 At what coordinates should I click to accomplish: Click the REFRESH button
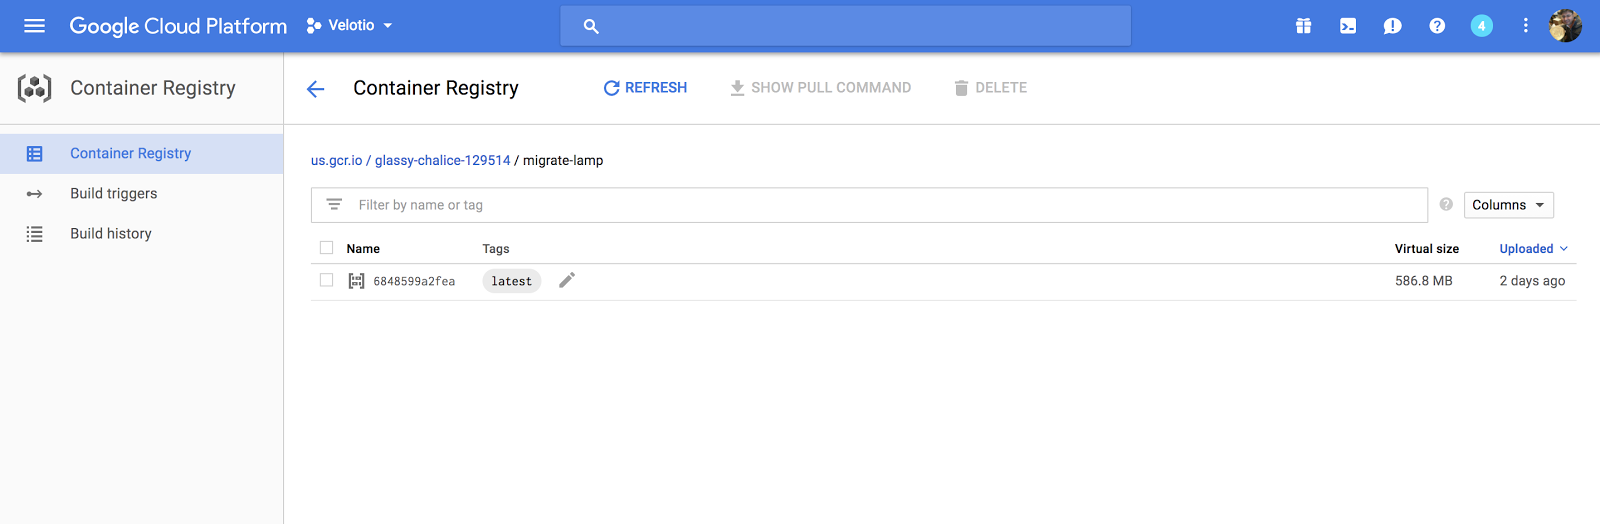645,88
